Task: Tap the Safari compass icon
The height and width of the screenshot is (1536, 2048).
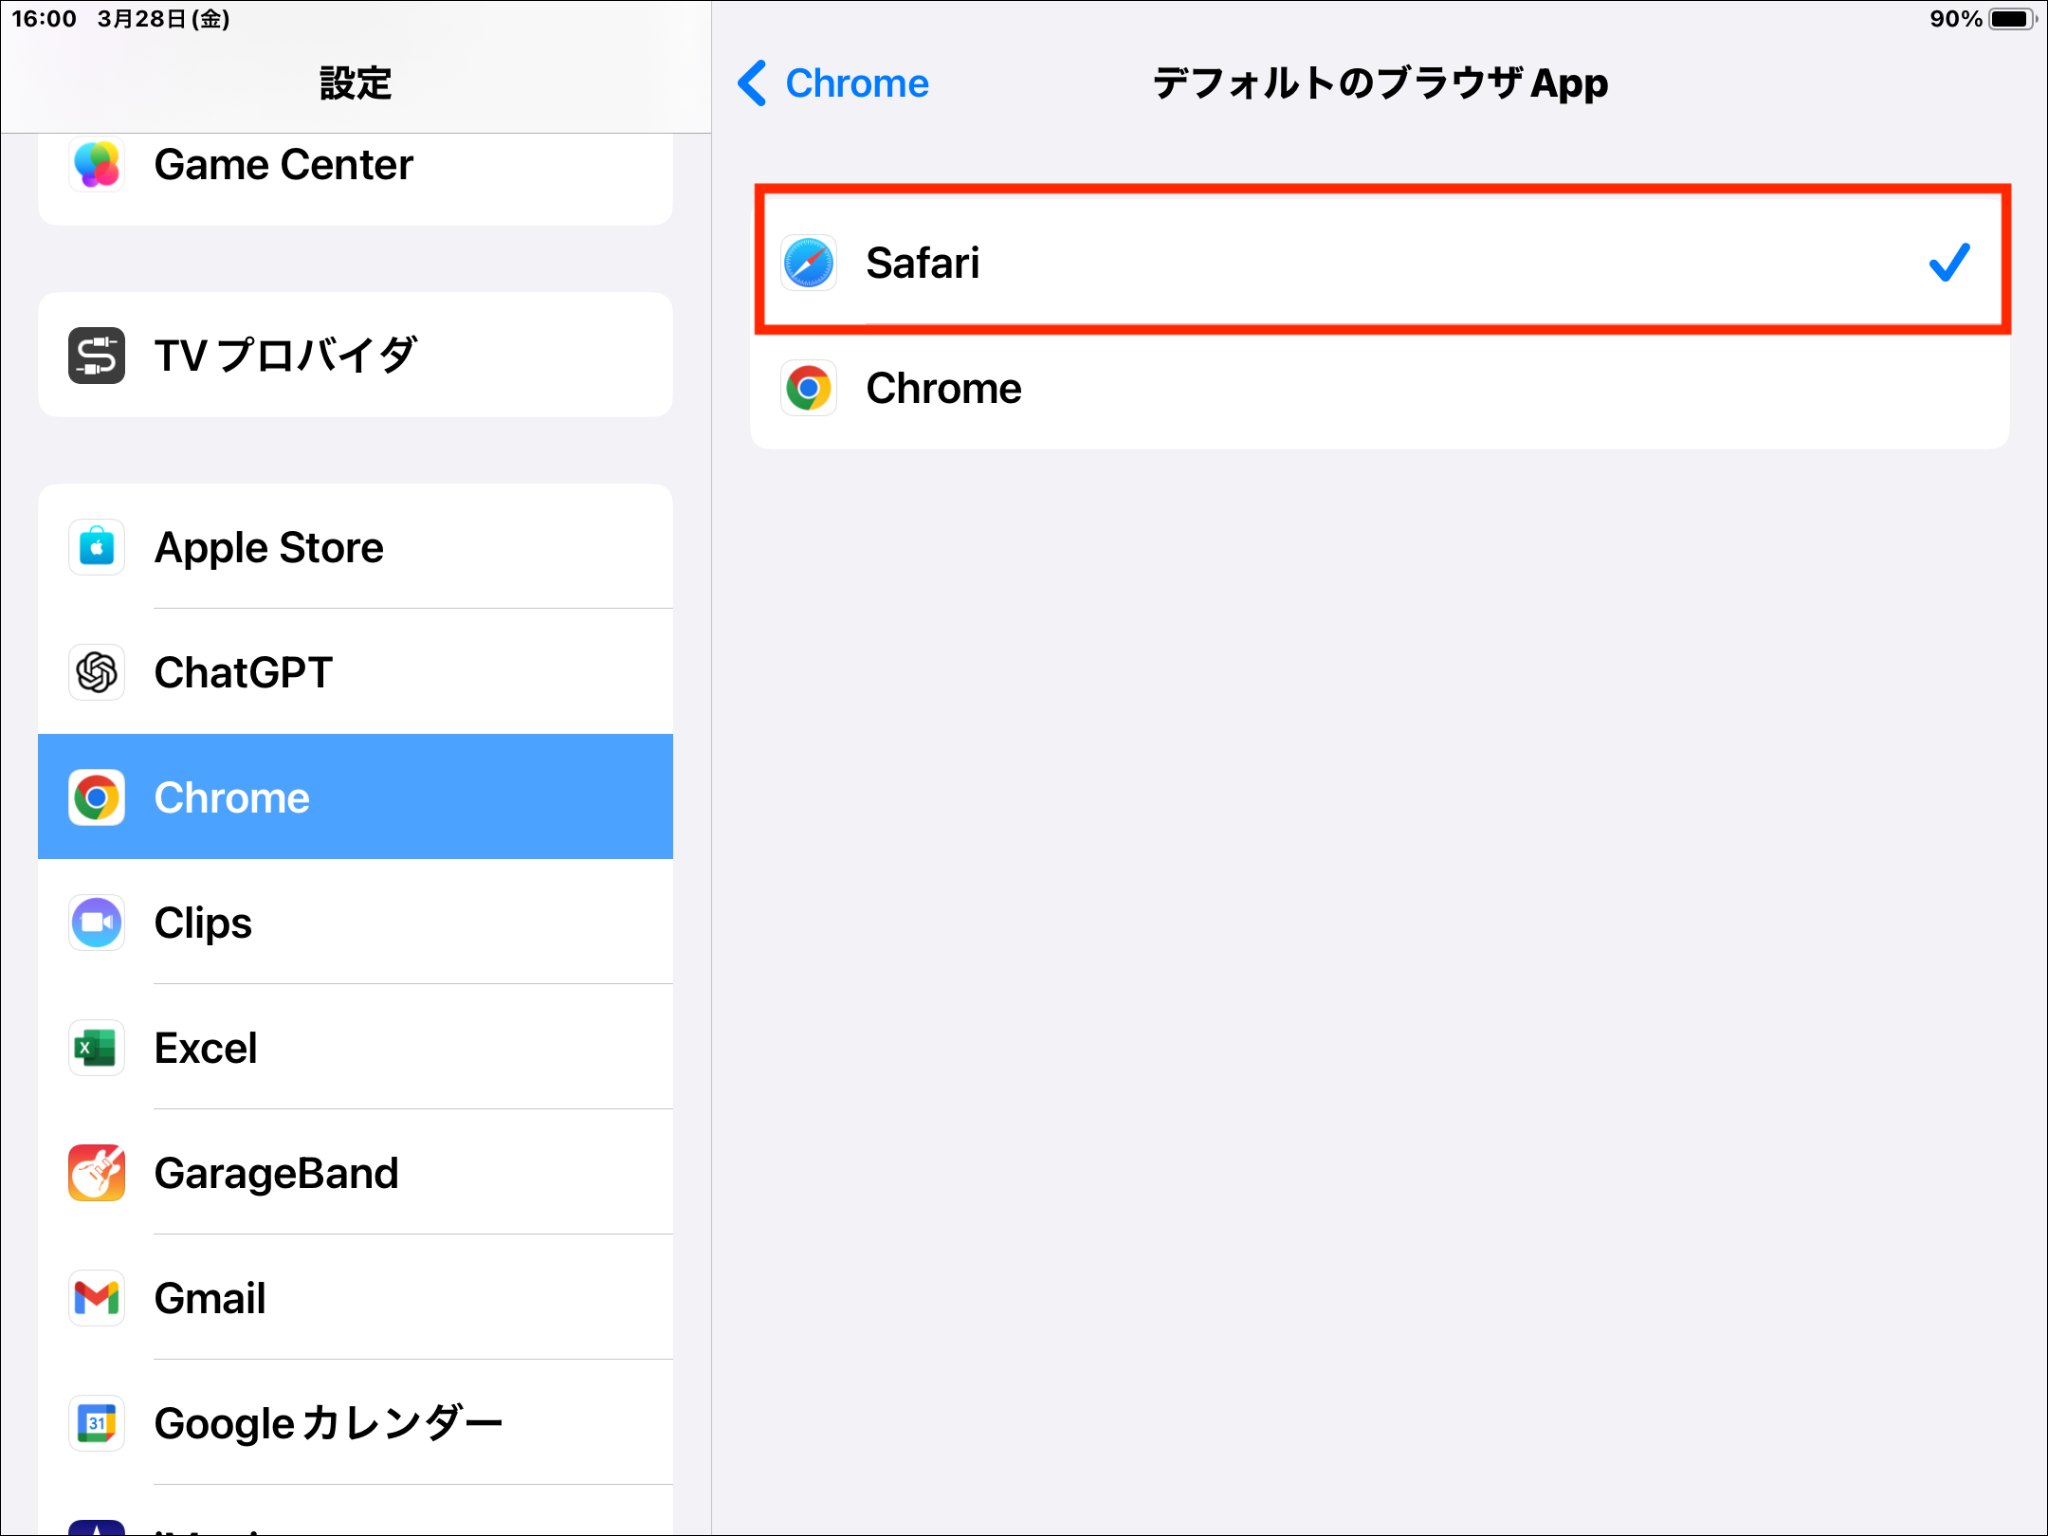Action: 808,263
